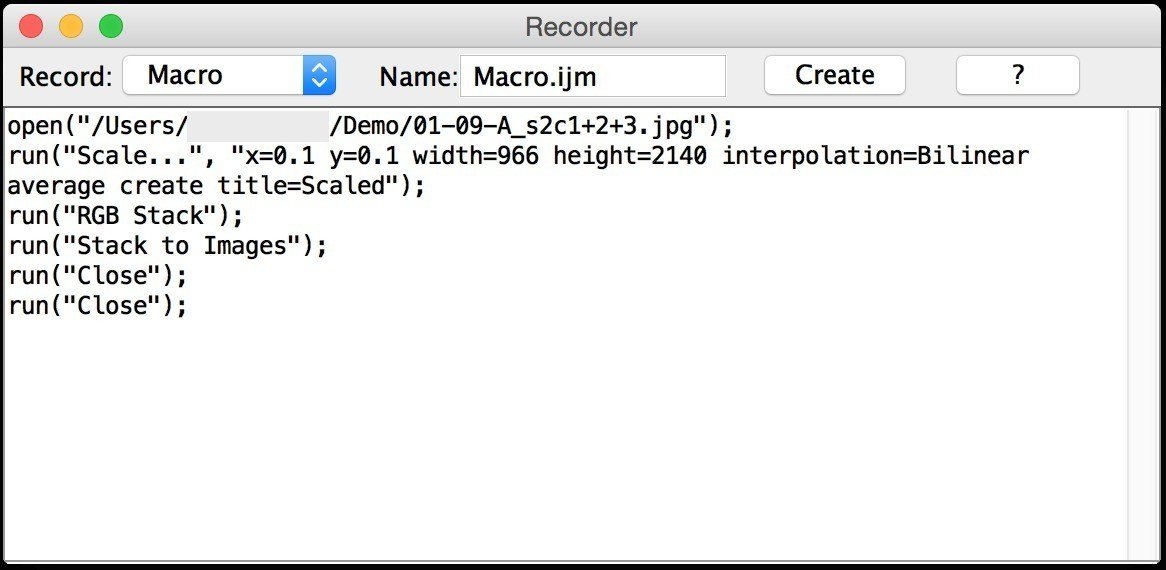The image size is (1166, 570).
Task: Close the Recorder window with red button
Action: tap(31, 27)
